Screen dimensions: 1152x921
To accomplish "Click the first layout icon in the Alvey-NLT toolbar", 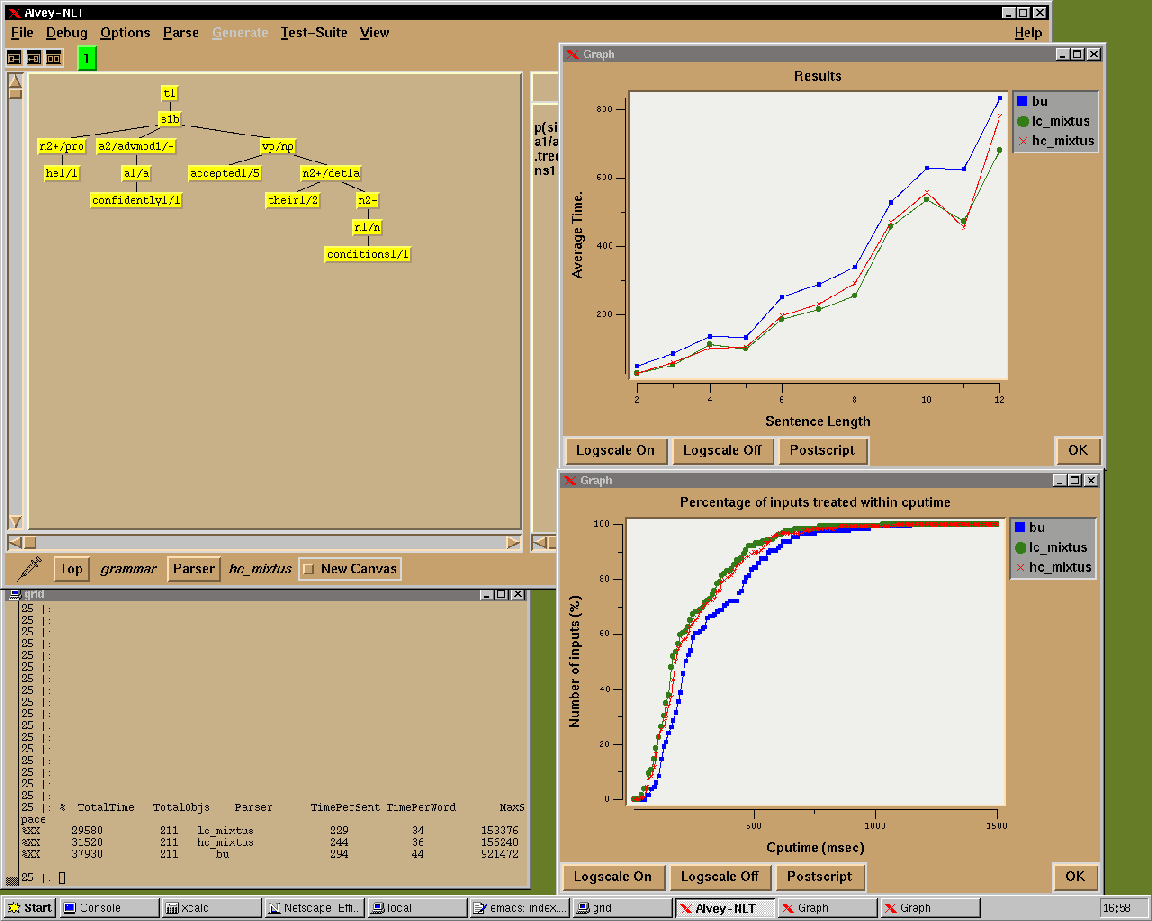I will pos(15,58).
